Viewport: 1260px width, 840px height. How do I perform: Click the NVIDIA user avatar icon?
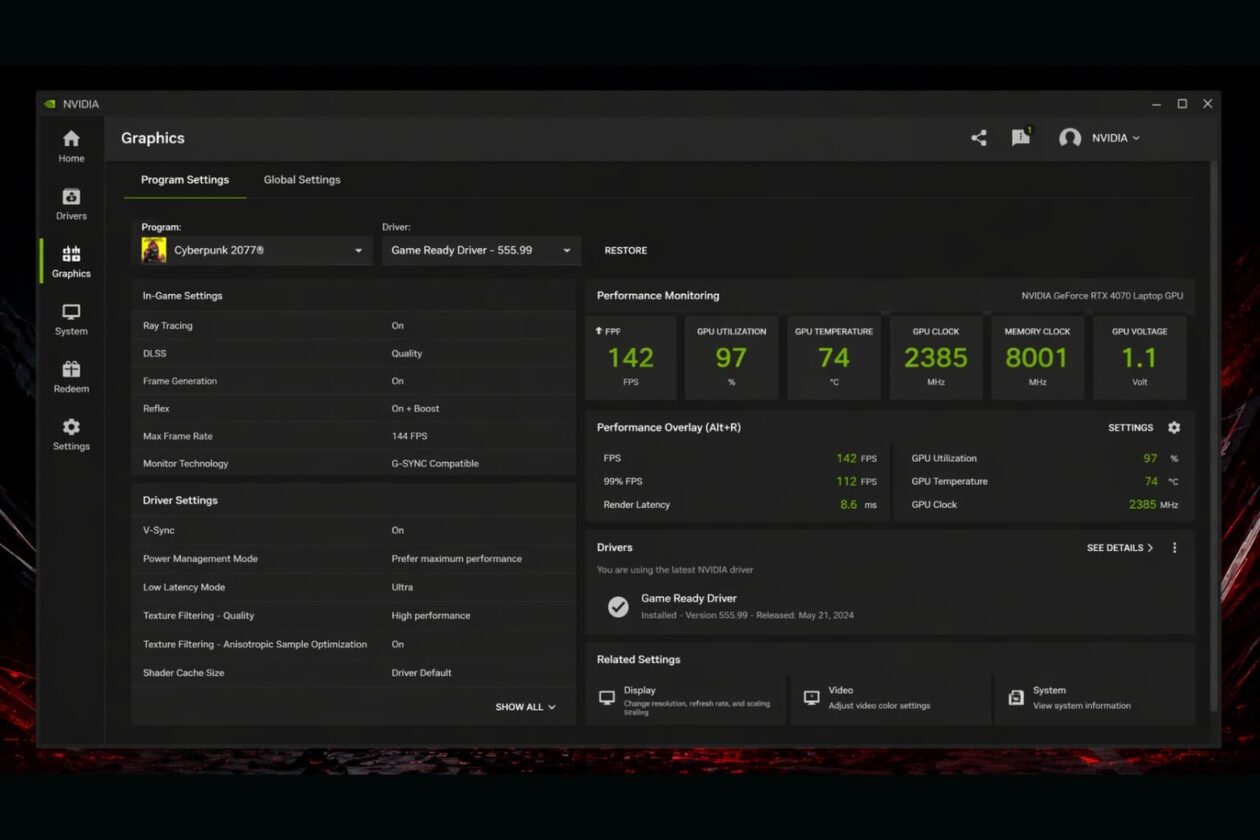[1070, 138]
